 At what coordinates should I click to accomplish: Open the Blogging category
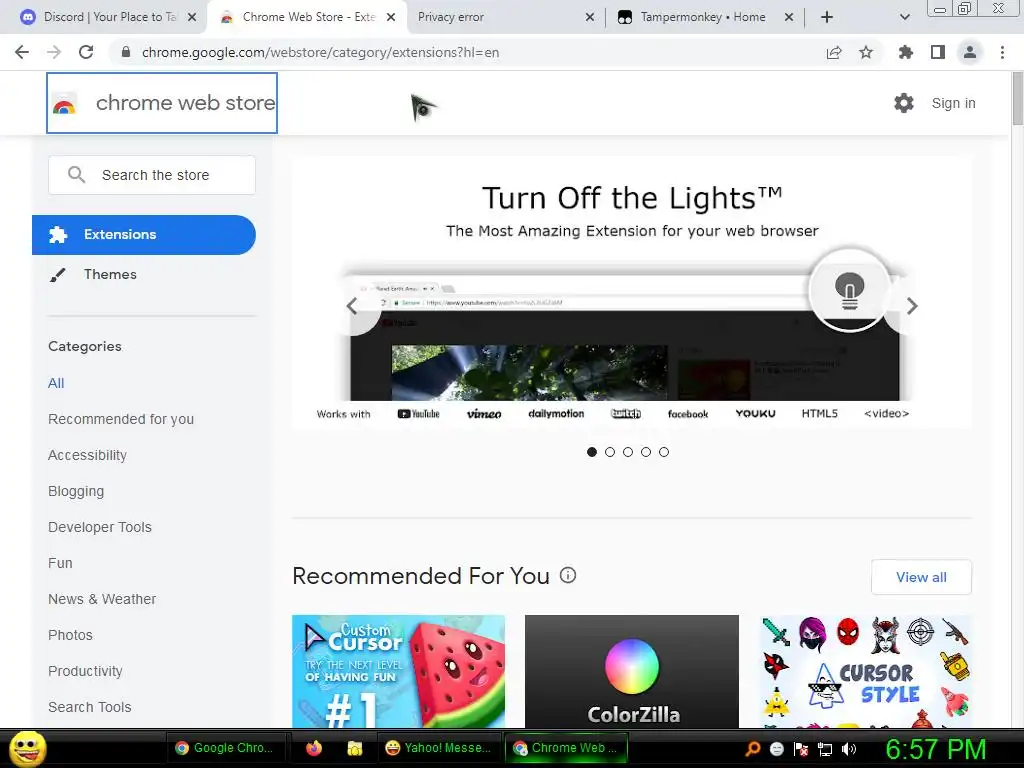(x=76, y=491)
